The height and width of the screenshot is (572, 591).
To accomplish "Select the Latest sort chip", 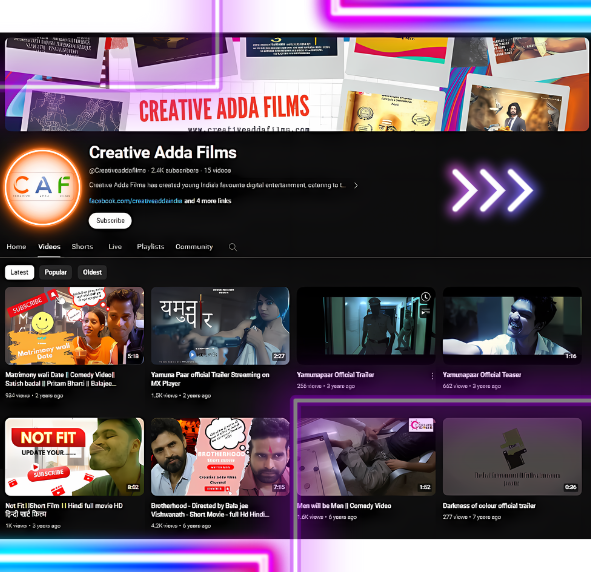I will pos(20,272).
